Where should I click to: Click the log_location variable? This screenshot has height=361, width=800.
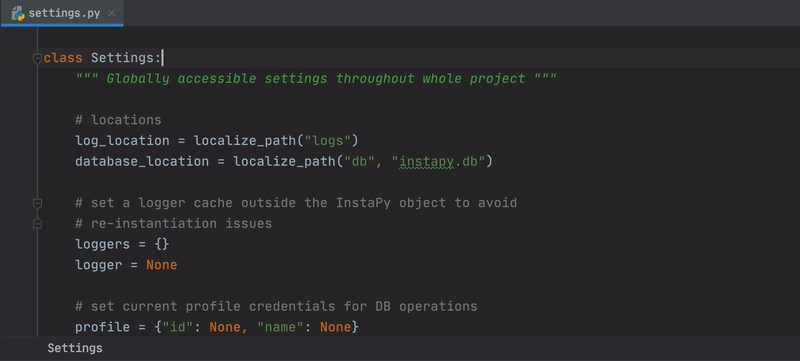(122, 141)
